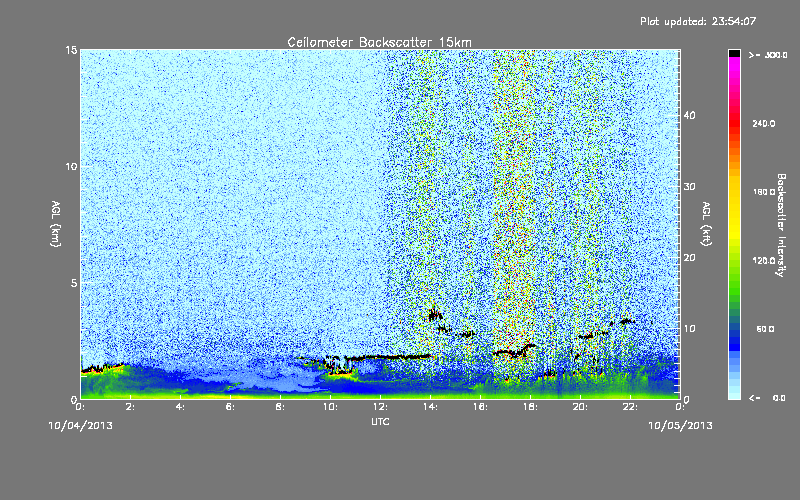Click the 22: hour tick on the time axis

click(x=631, y=407)
